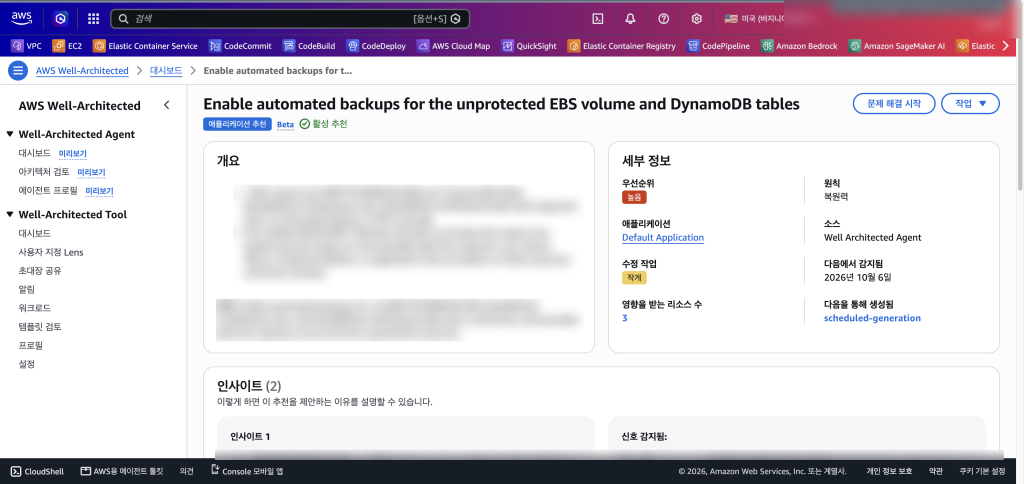Click the 작게 effort badge

tap(634, 278)
